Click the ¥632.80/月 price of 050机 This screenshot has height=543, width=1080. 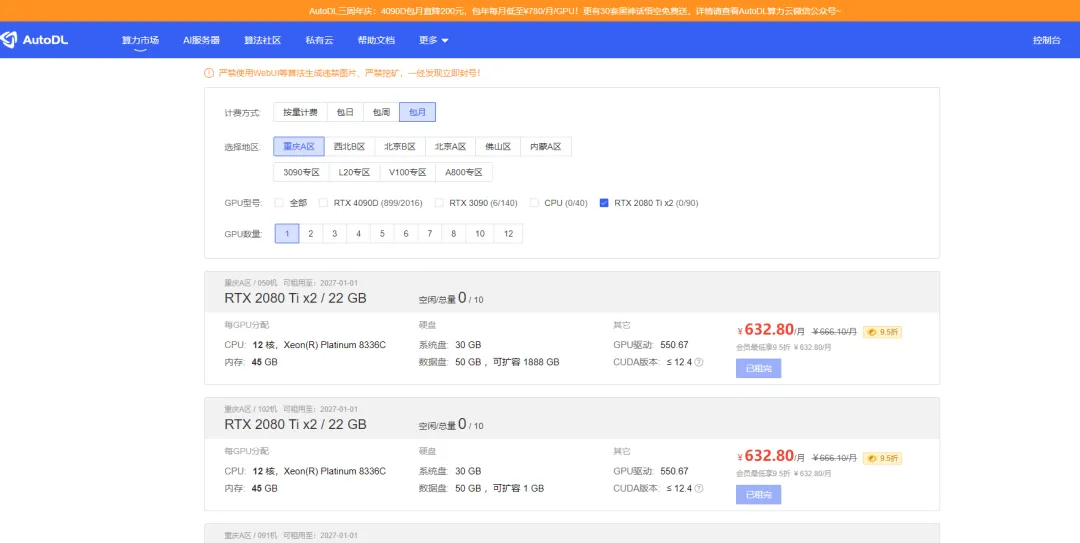click(770, 329)
